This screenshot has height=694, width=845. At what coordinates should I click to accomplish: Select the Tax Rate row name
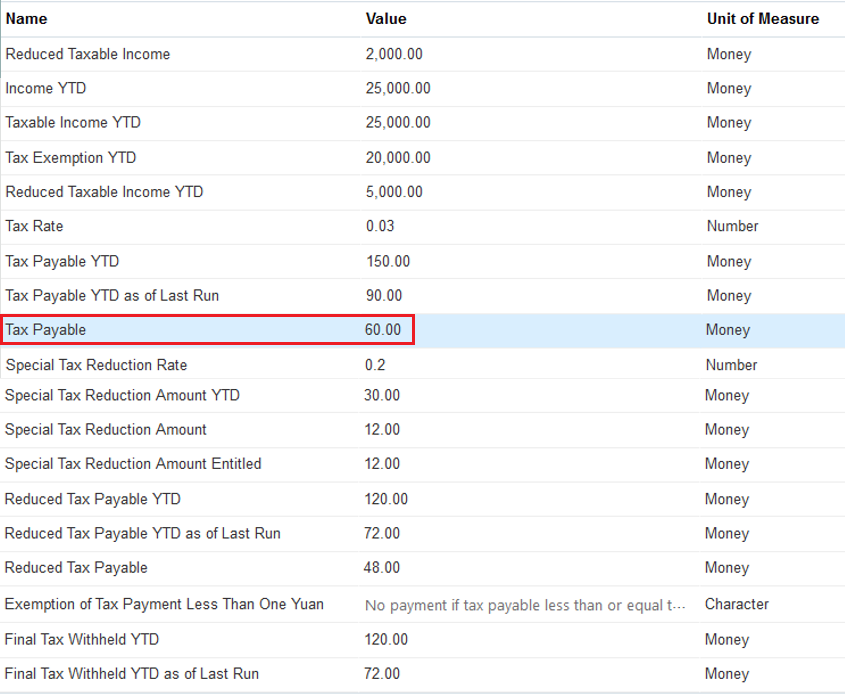pyautogui.click(x=34, y=226)
